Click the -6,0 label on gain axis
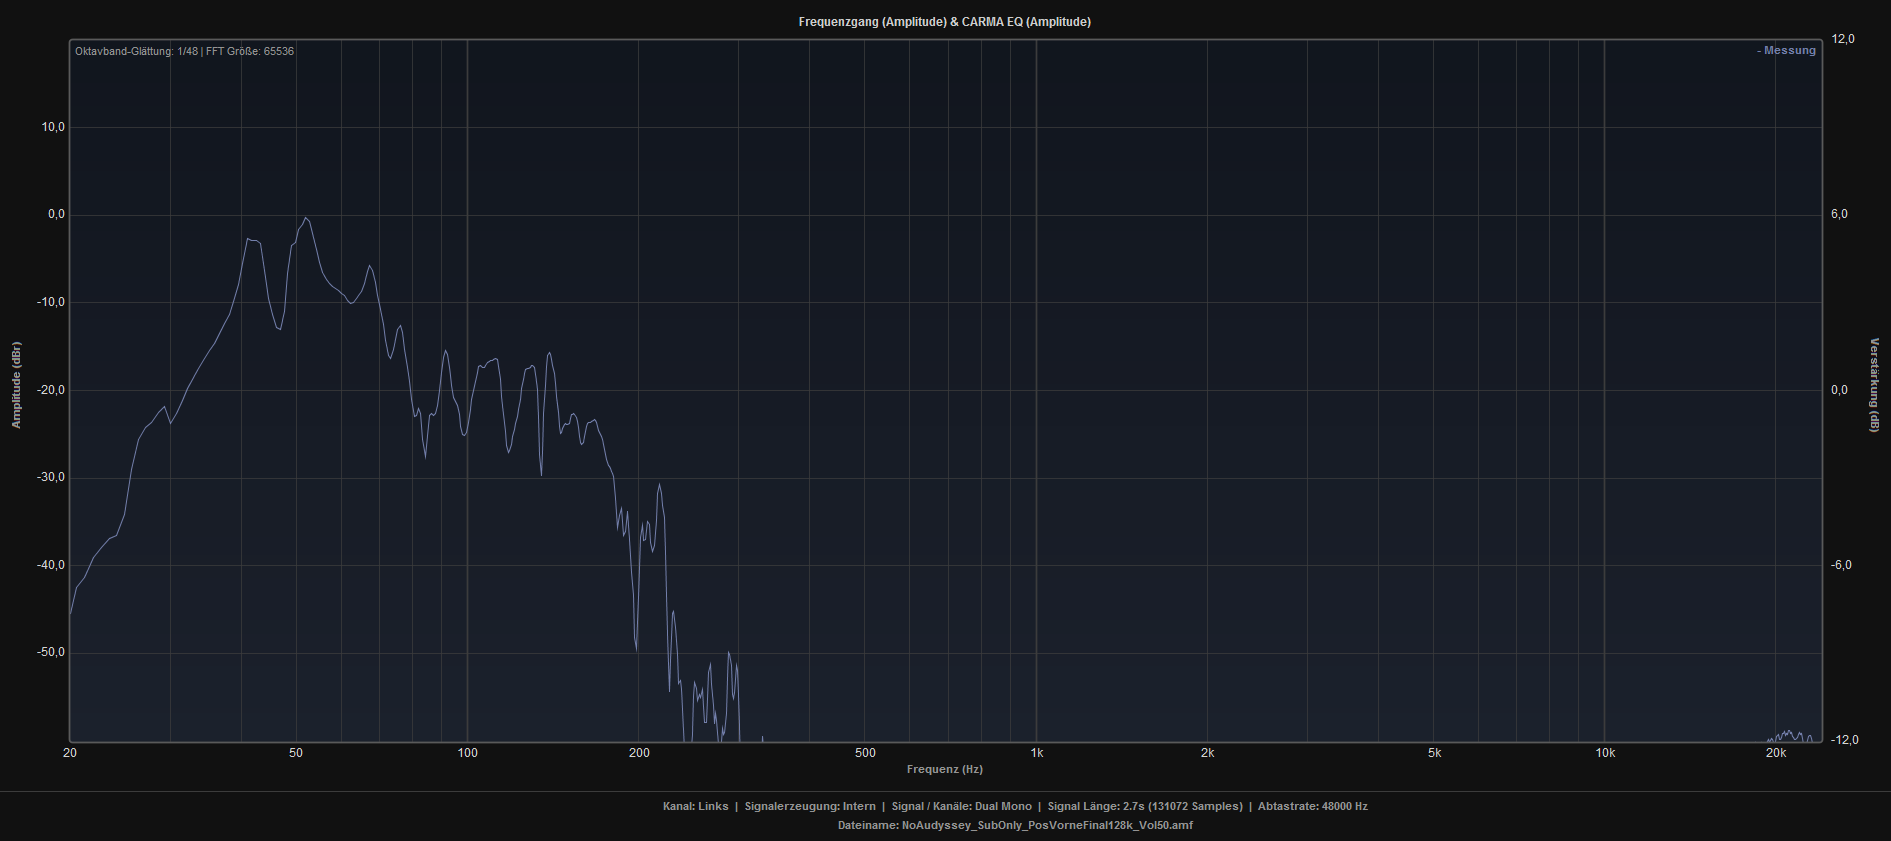Screen dimensions: 1891x841 click(1840, 565)
